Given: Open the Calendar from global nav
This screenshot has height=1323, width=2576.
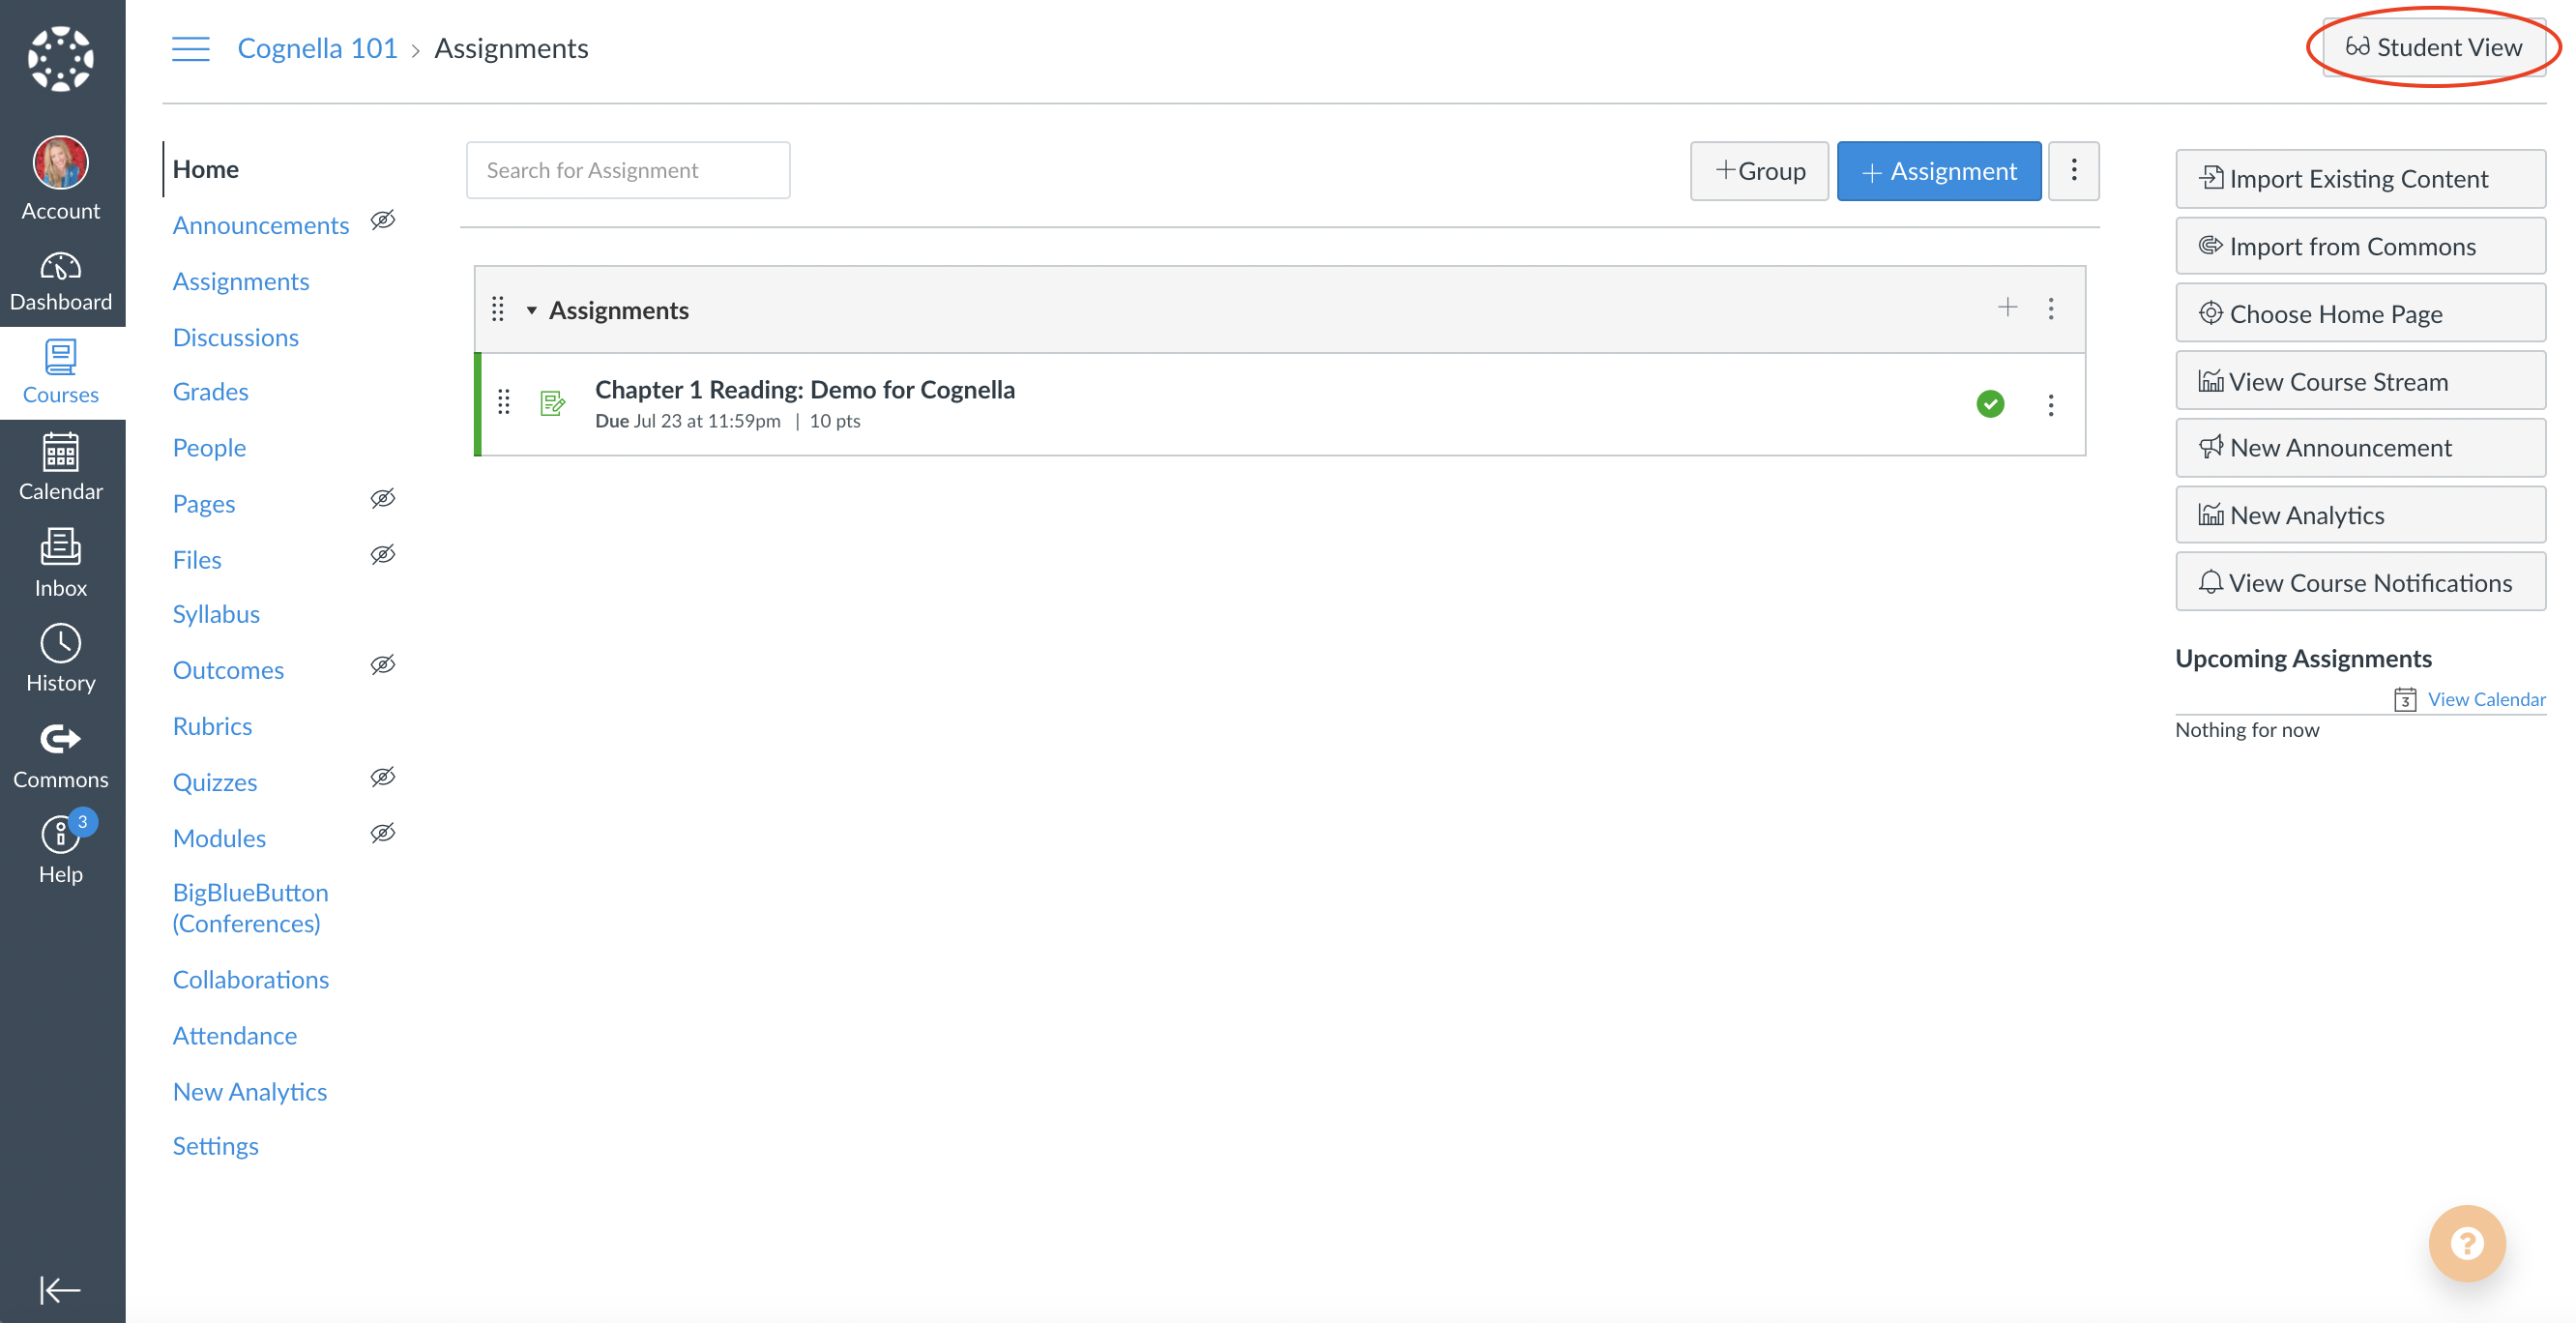Looking at the screenshot, I should pyautogui.click(x=61, y=466).
